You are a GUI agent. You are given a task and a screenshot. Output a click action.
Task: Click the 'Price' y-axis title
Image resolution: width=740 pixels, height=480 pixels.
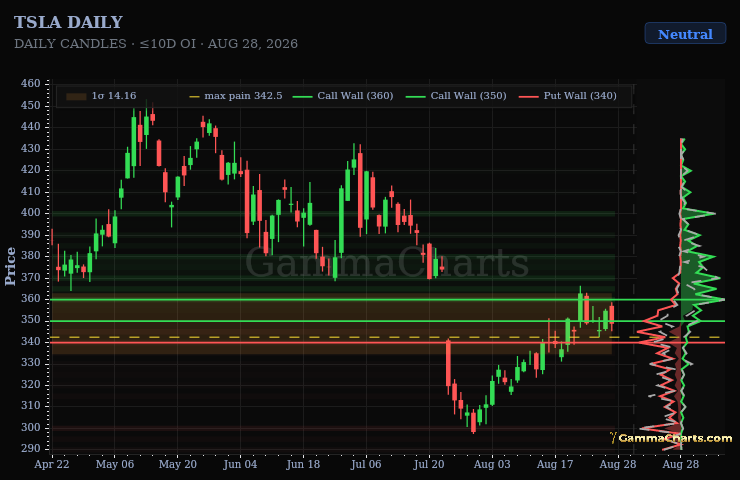[x=10, y=266]
